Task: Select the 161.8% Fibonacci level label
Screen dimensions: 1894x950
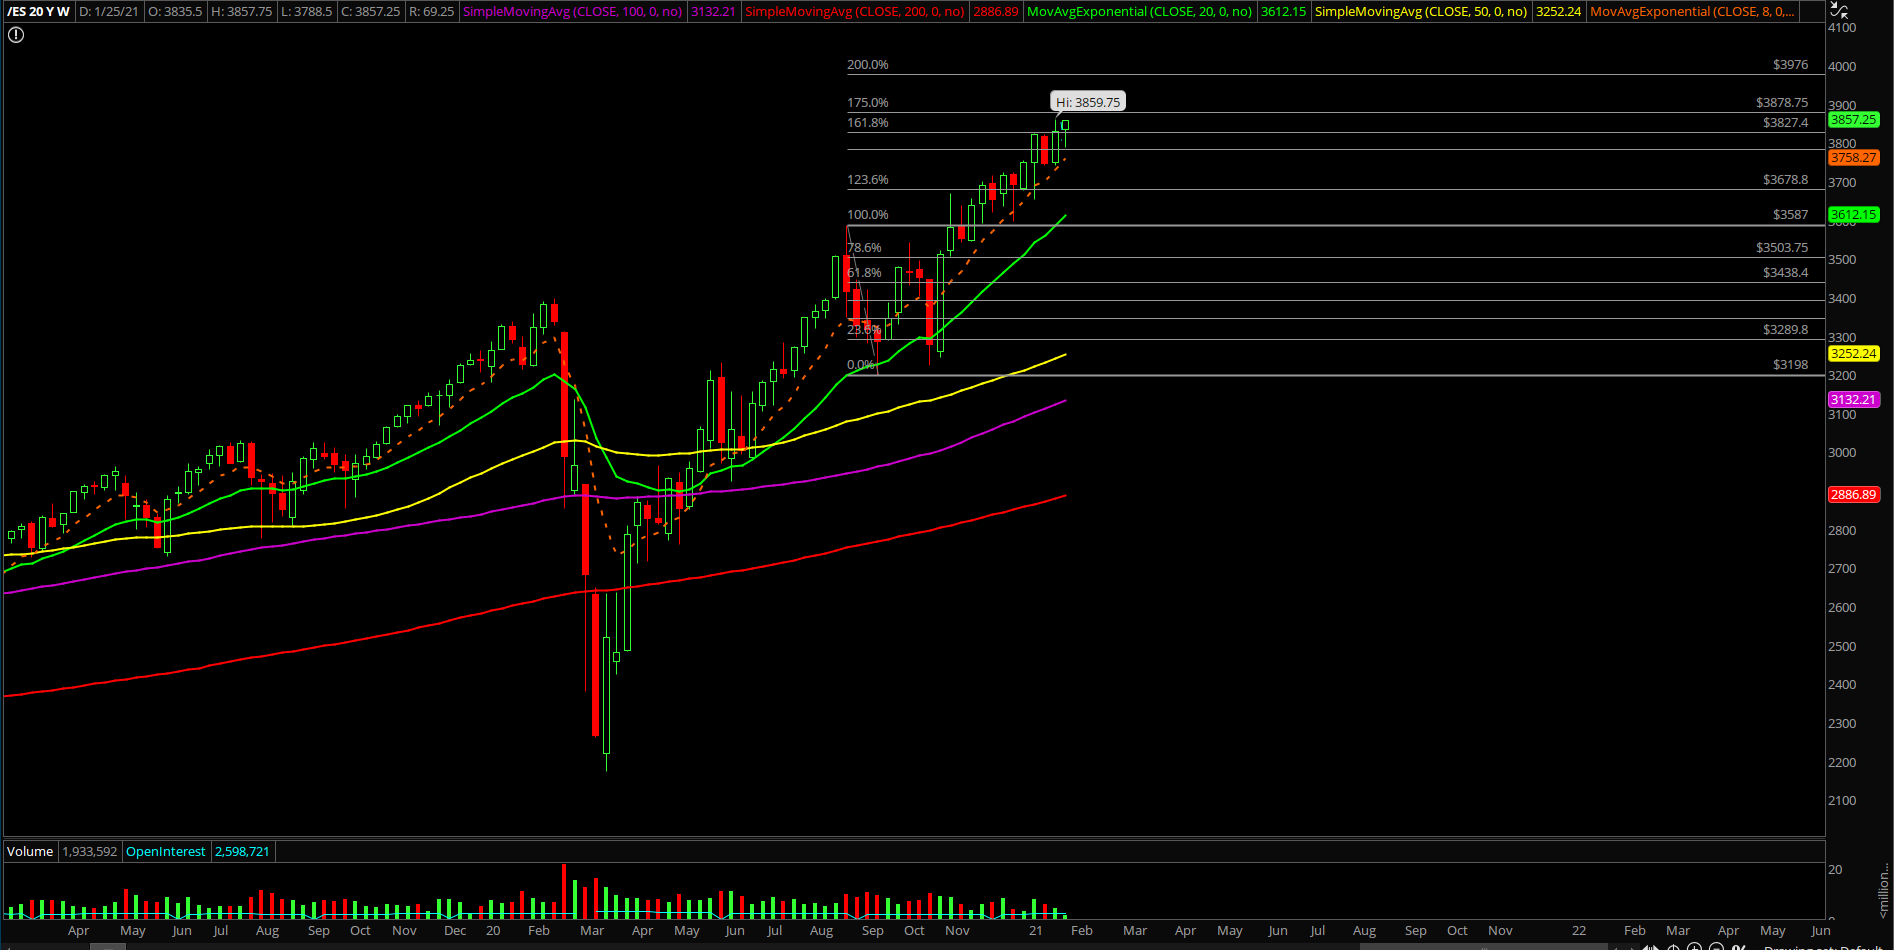Action: coord(868,123)
